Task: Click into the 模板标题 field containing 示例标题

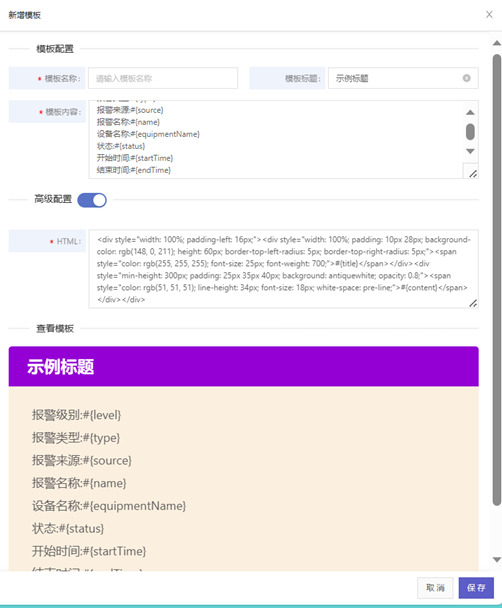Action: 396,78
